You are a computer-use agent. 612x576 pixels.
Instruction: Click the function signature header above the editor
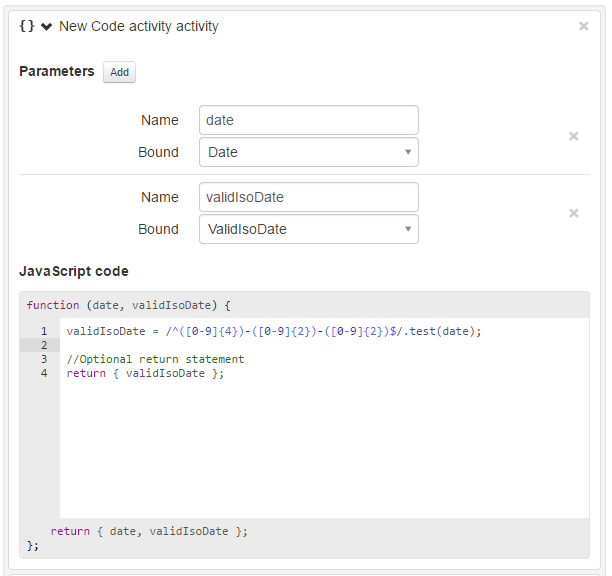[x=128, y=305]
